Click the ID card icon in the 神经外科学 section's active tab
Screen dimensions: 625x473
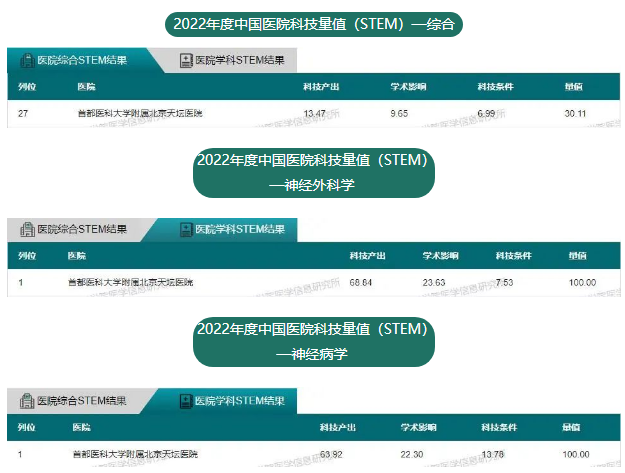coord(186,230)
